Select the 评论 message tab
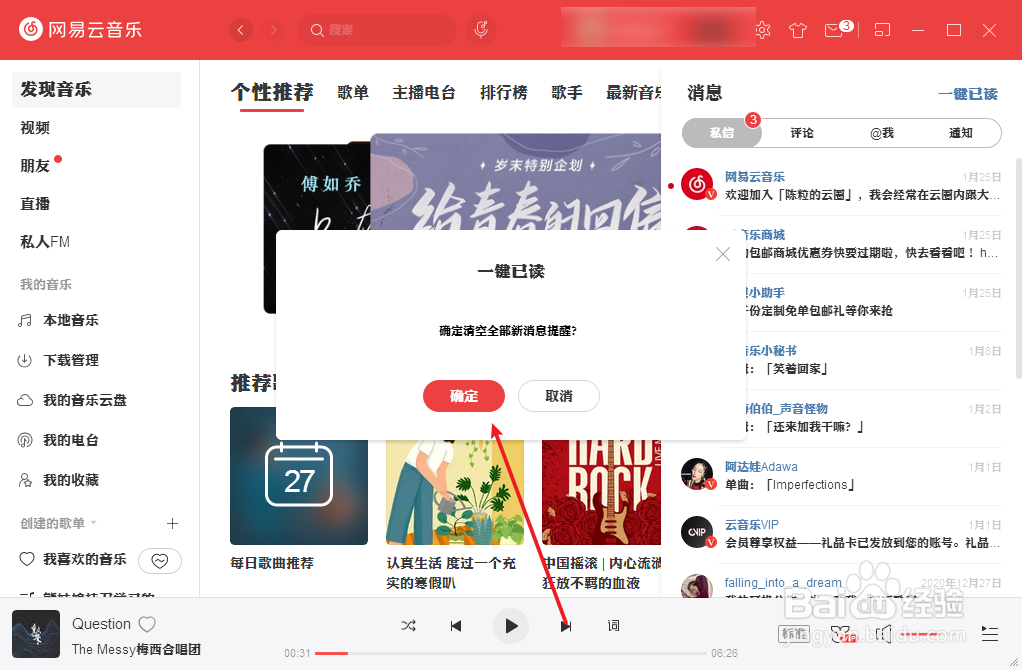 point(802,133)
